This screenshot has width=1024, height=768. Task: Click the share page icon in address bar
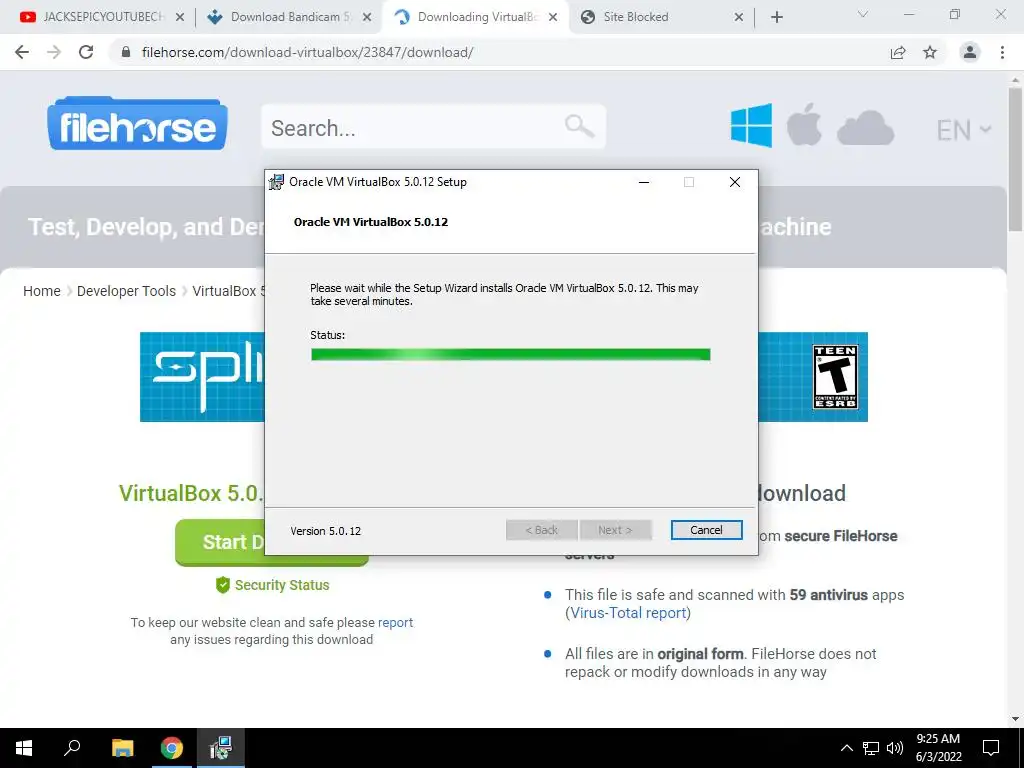pyautogui.click(x=898, y=52)
